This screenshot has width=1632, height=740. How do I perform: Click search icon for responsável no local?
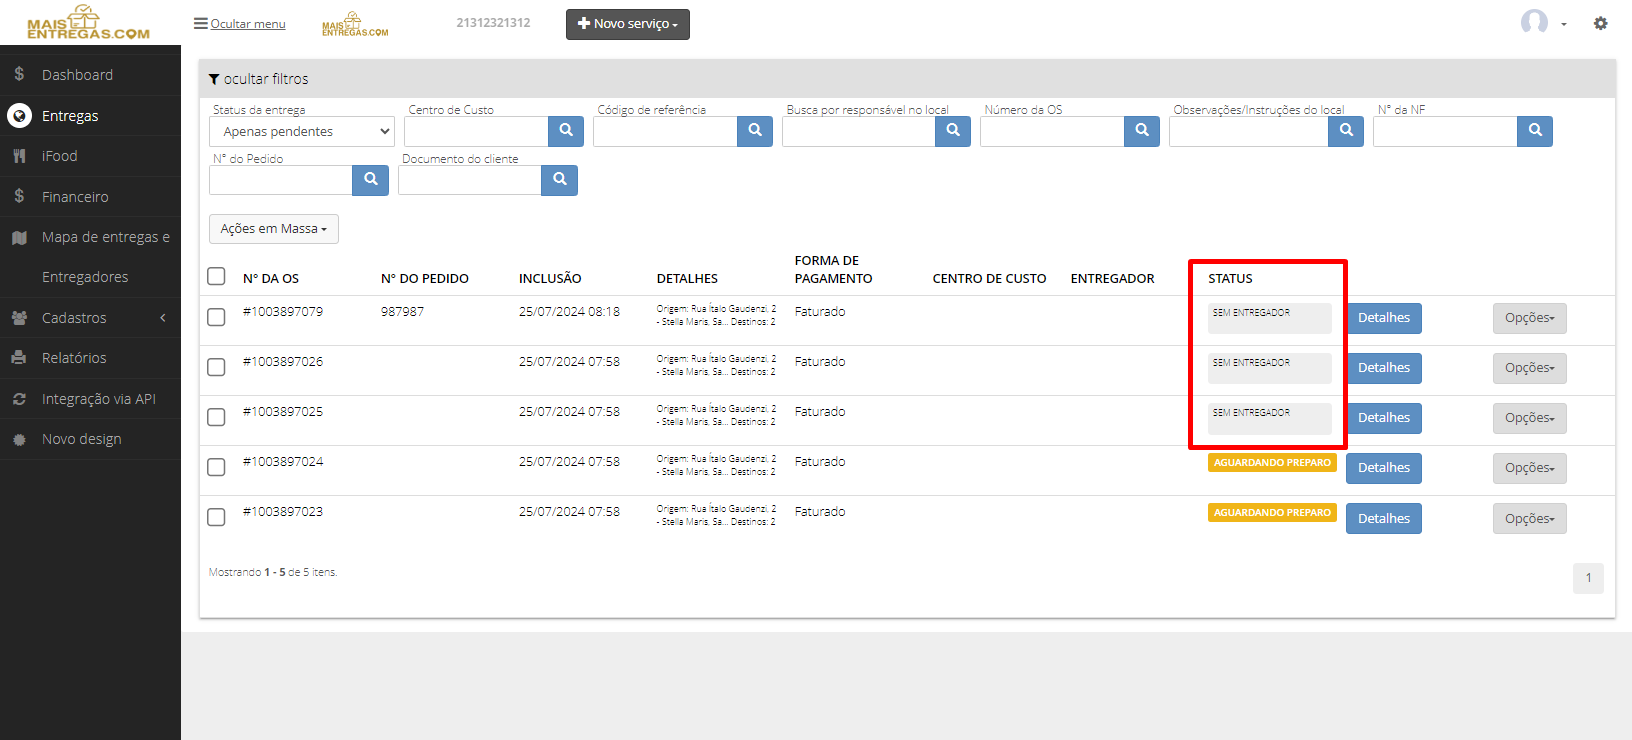(953, 131)
